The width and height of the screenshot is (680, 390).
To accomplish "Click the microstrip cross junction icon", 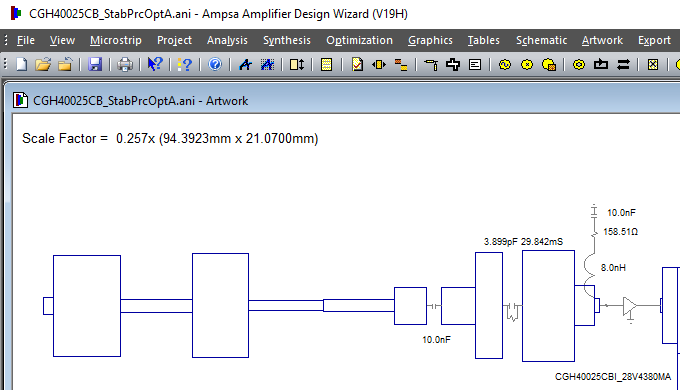I will [x=453, y=65].
